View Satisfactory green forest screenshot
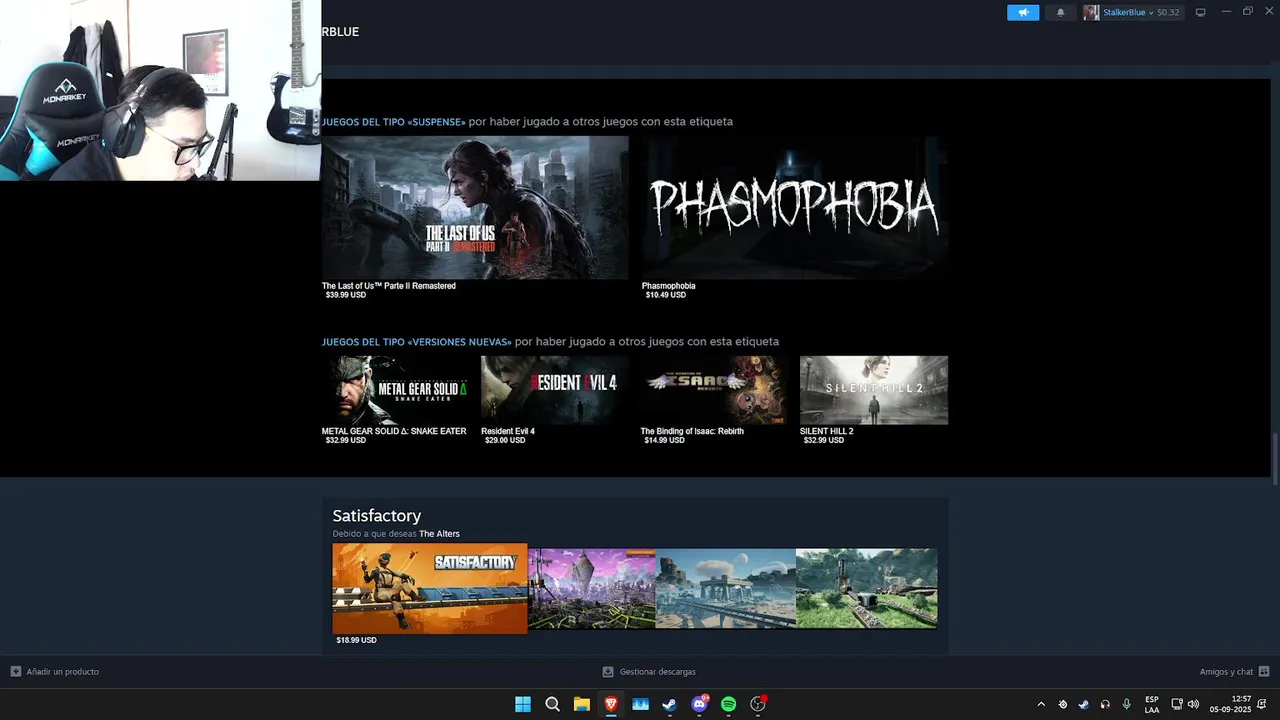The height and width of the screenshot is (720, 1280). (x=867, y=588)
